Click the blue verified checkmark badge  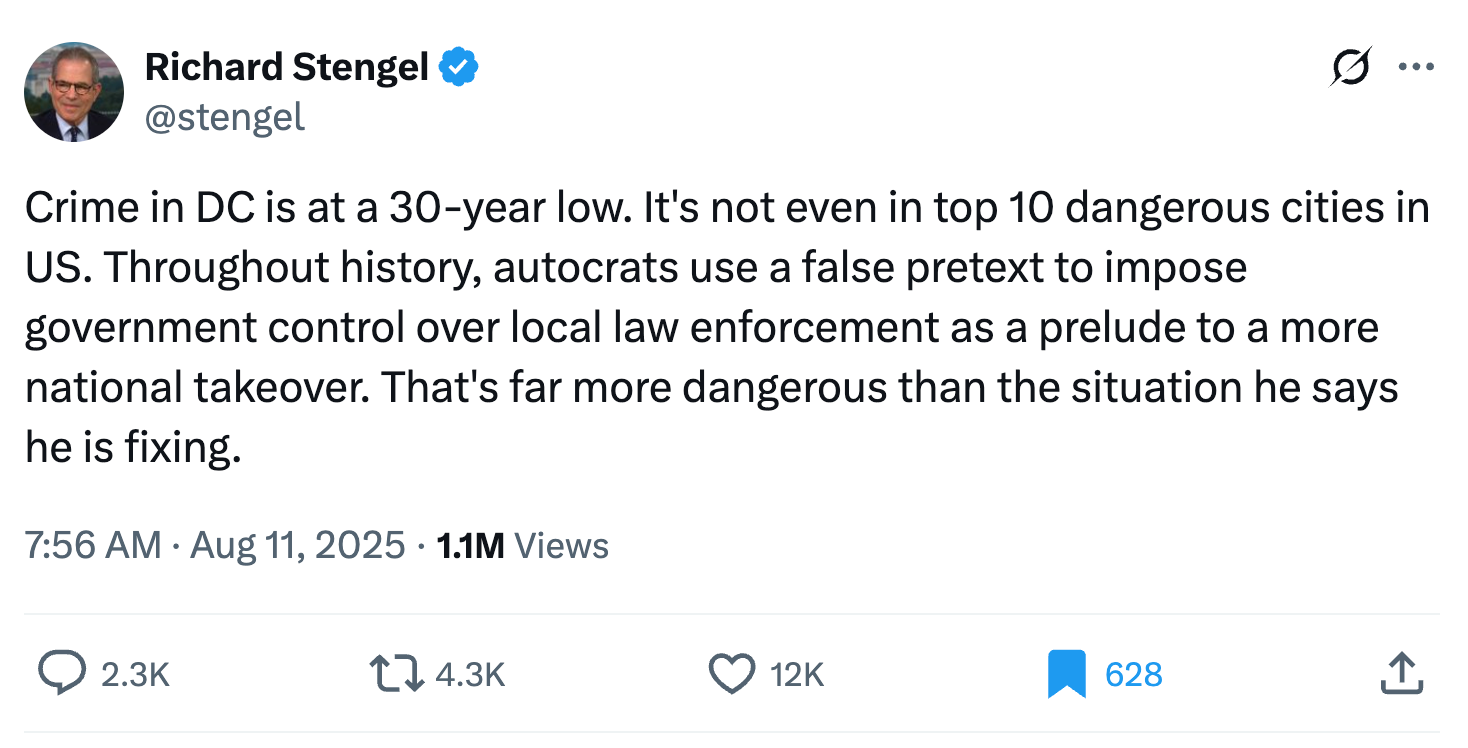coord(460,67)
